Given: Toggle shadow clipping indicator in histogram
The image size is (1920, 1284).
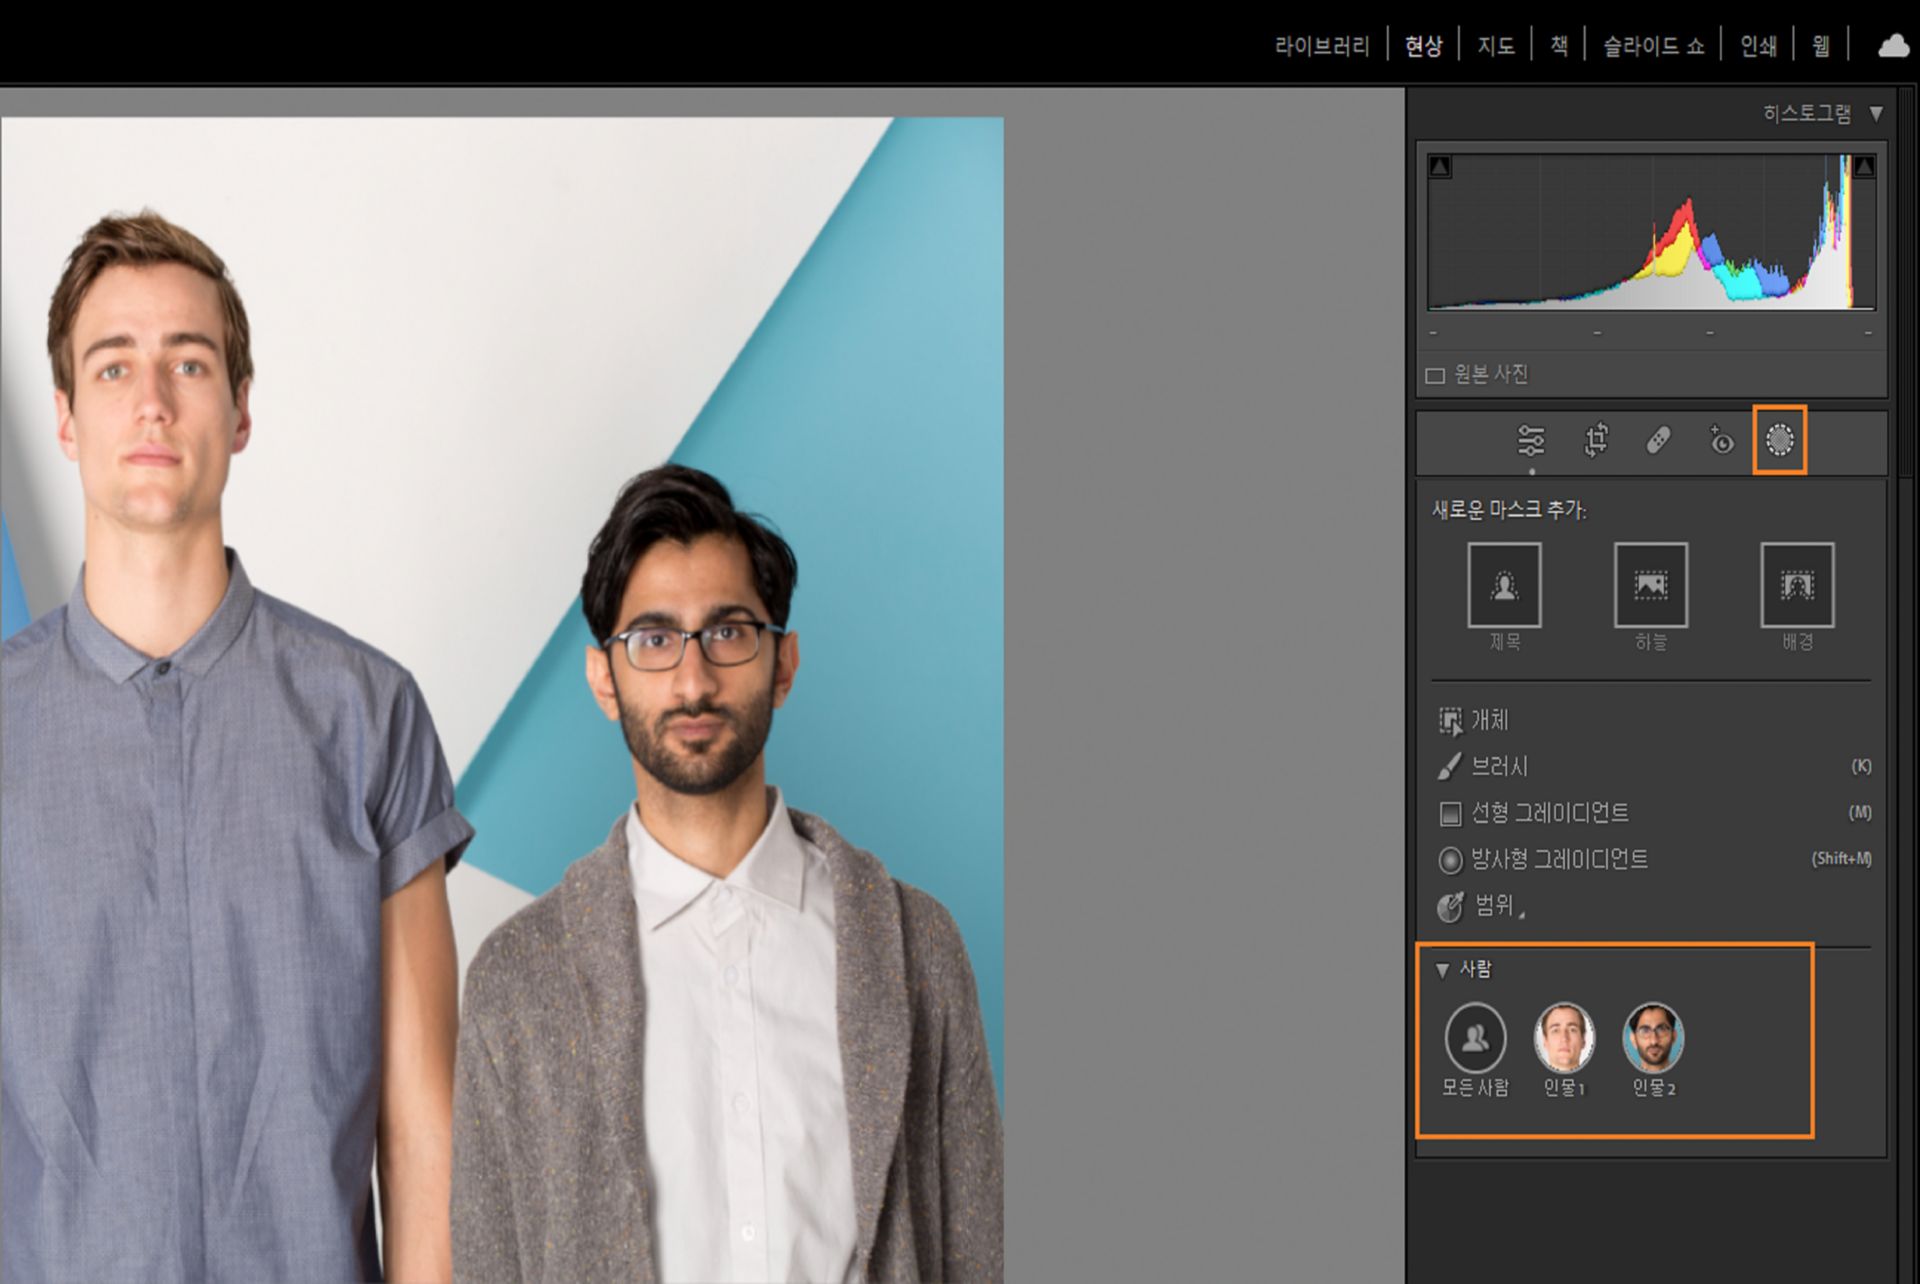Looking at the screenshot, I should click(x=1440, y=167).
